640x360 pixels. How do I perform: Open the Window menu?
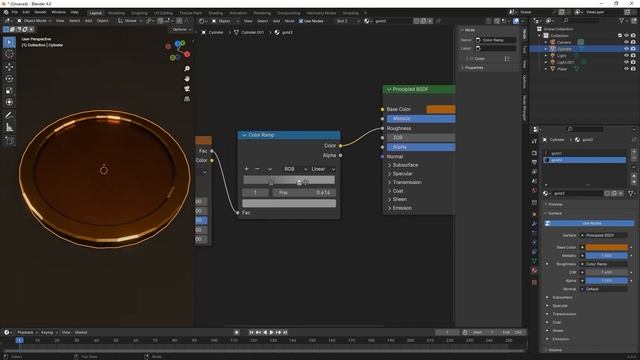tap(58, 12)
